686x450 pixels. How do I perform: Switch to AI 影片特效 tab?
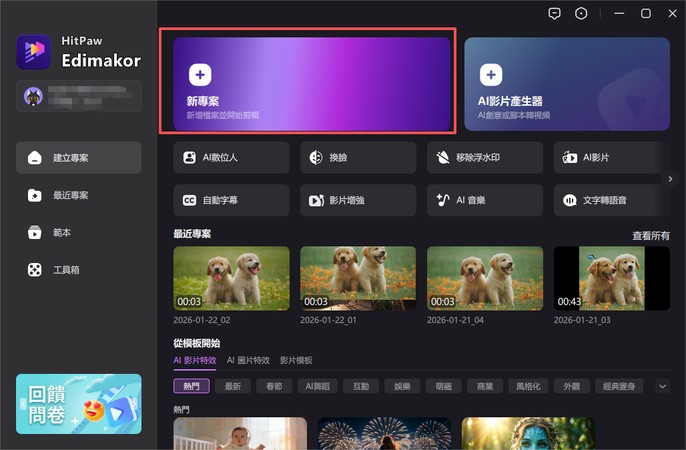coord(195,360)
